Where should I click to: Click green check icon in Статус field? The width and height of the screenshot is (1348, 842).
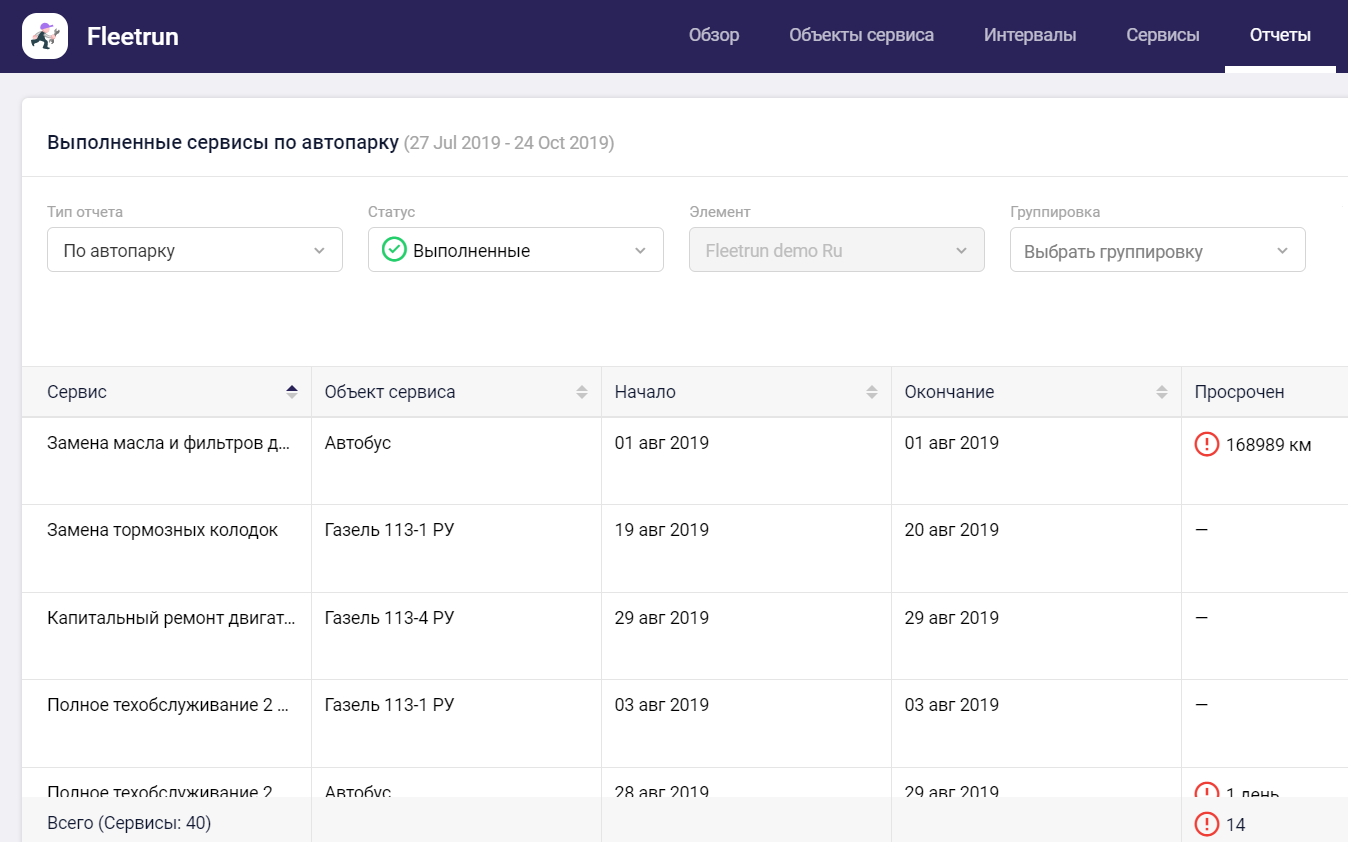(x=394, y=250)
